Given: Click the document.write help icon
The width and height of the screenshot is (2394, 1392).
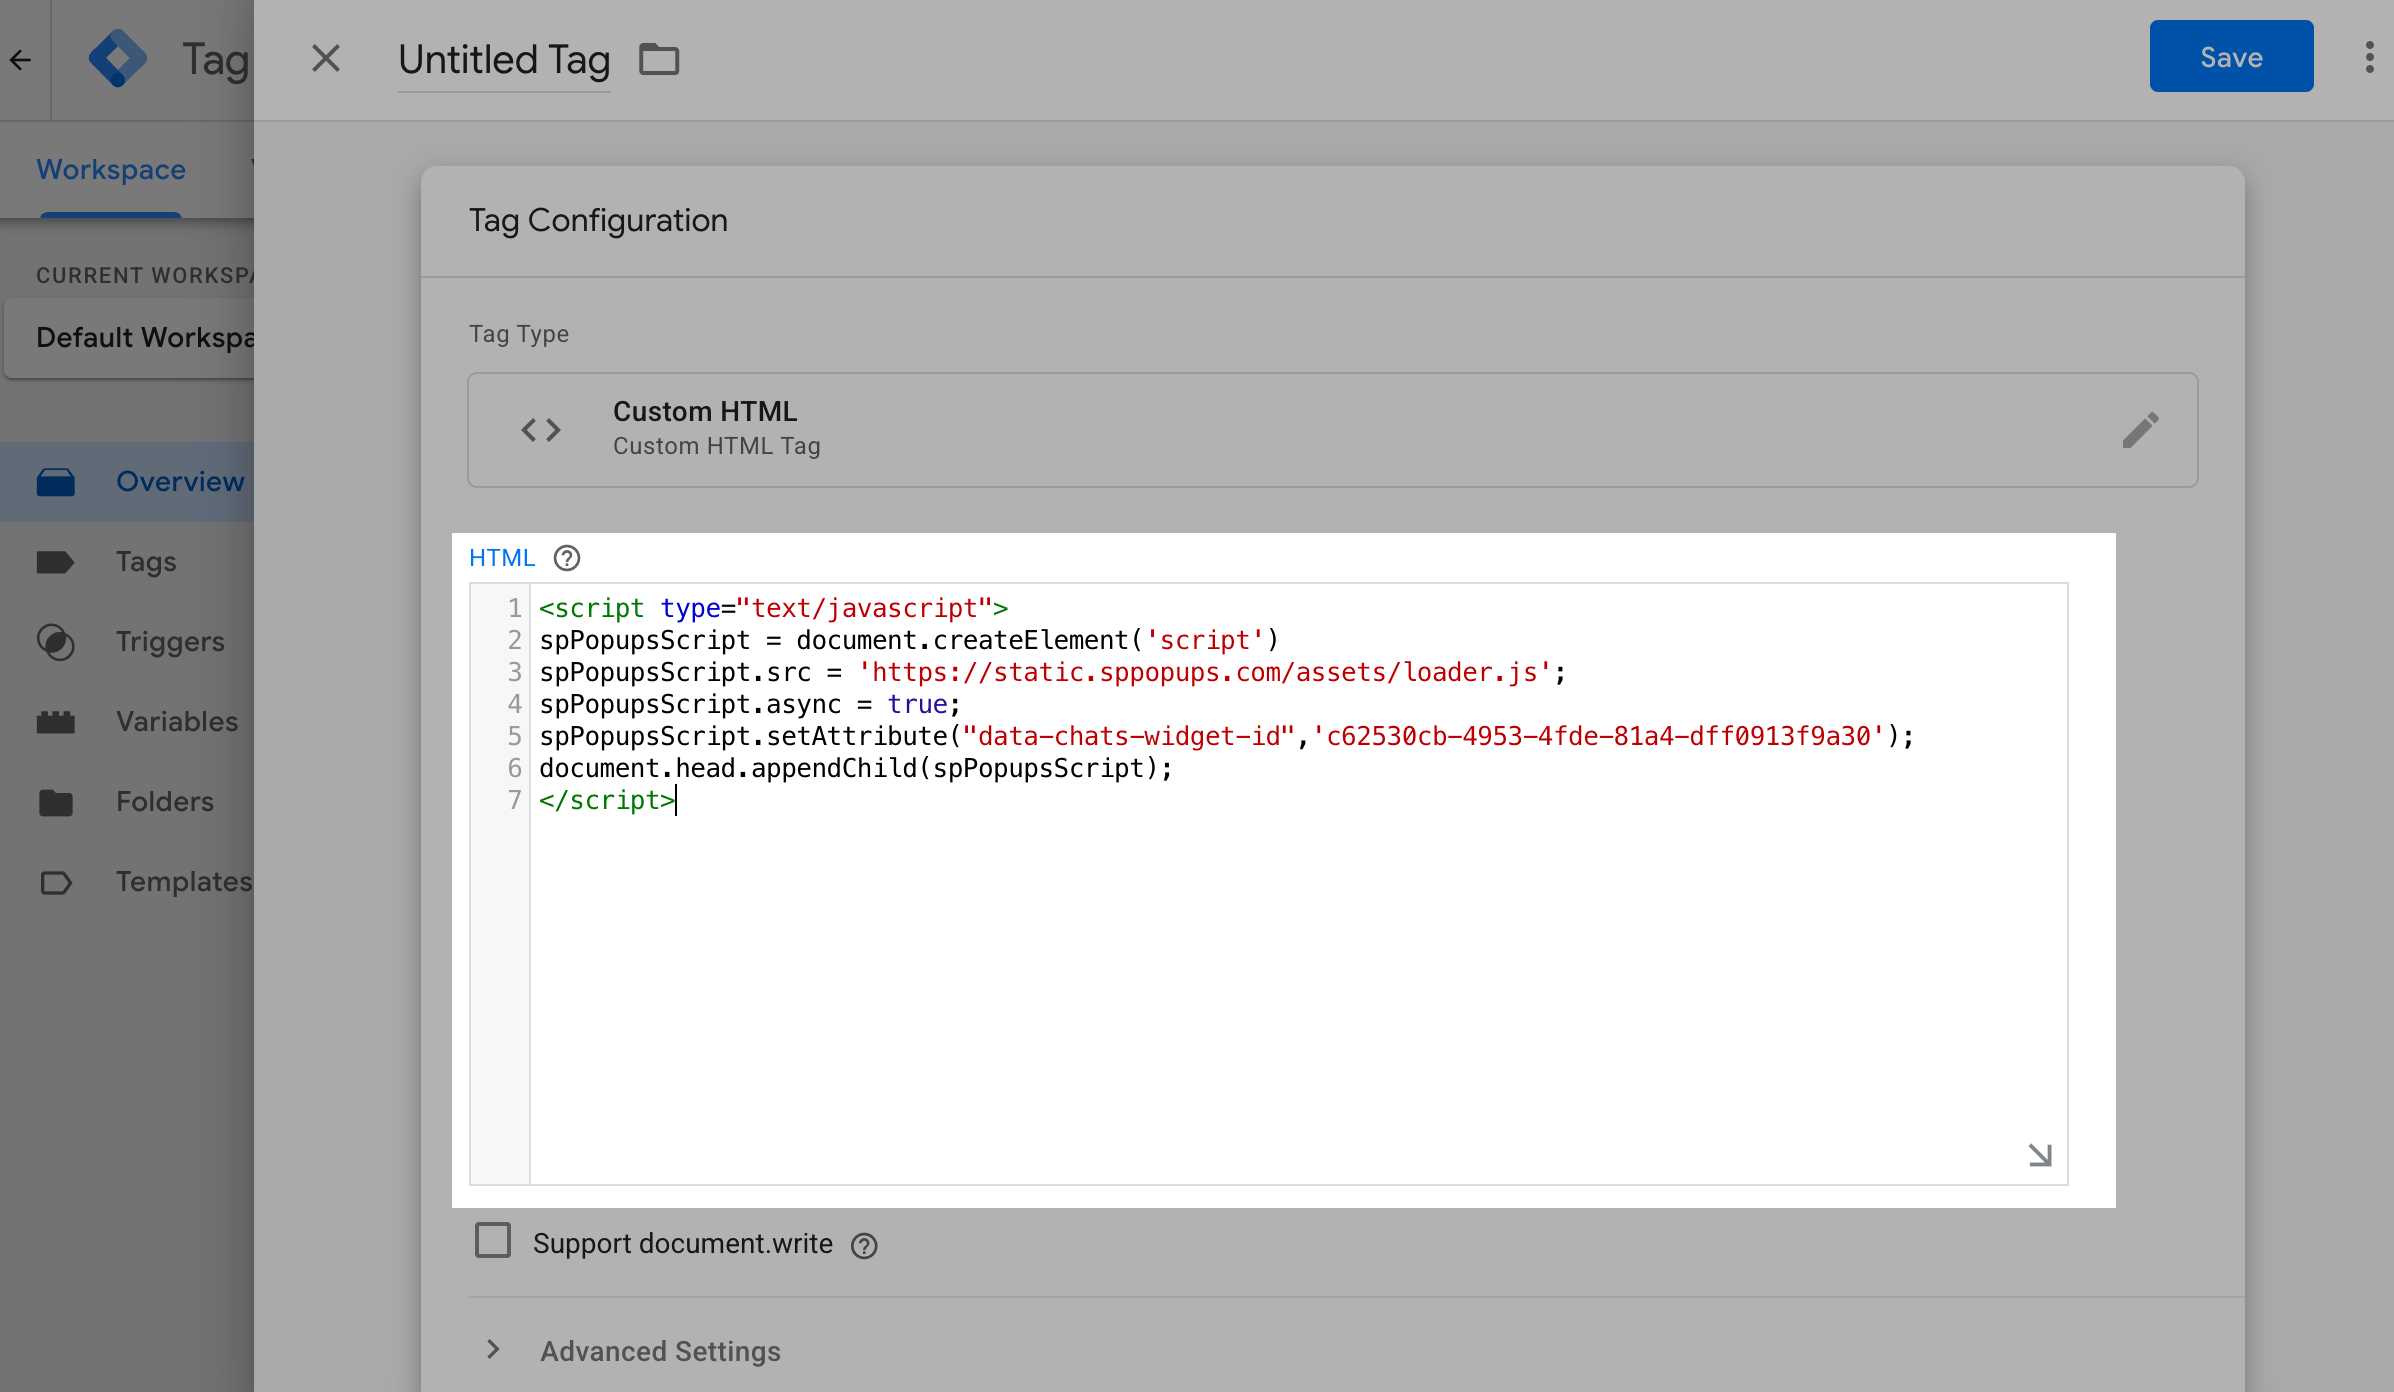Looking at the screenshot, I should coord(864,1245).
